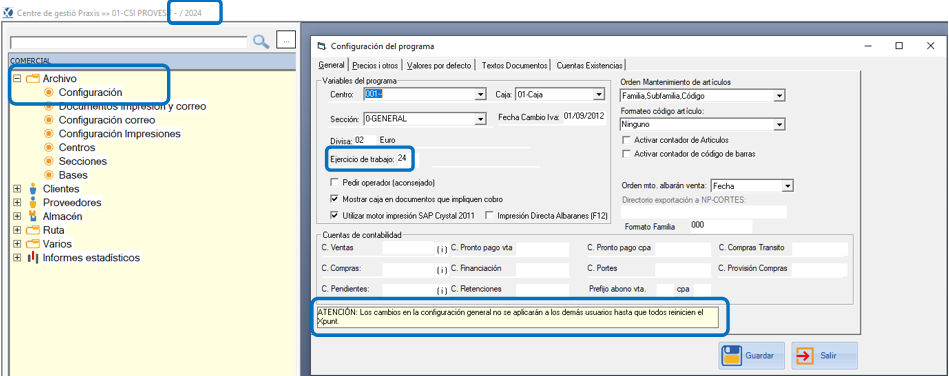
Task: Expand the Ruta node
Action: (17, 231)
